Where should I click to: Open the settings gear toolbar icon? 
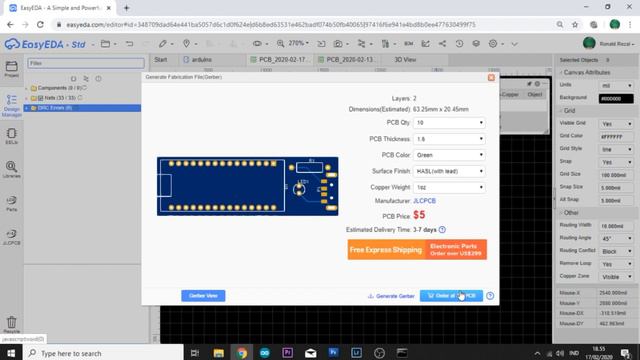(493, 44)
